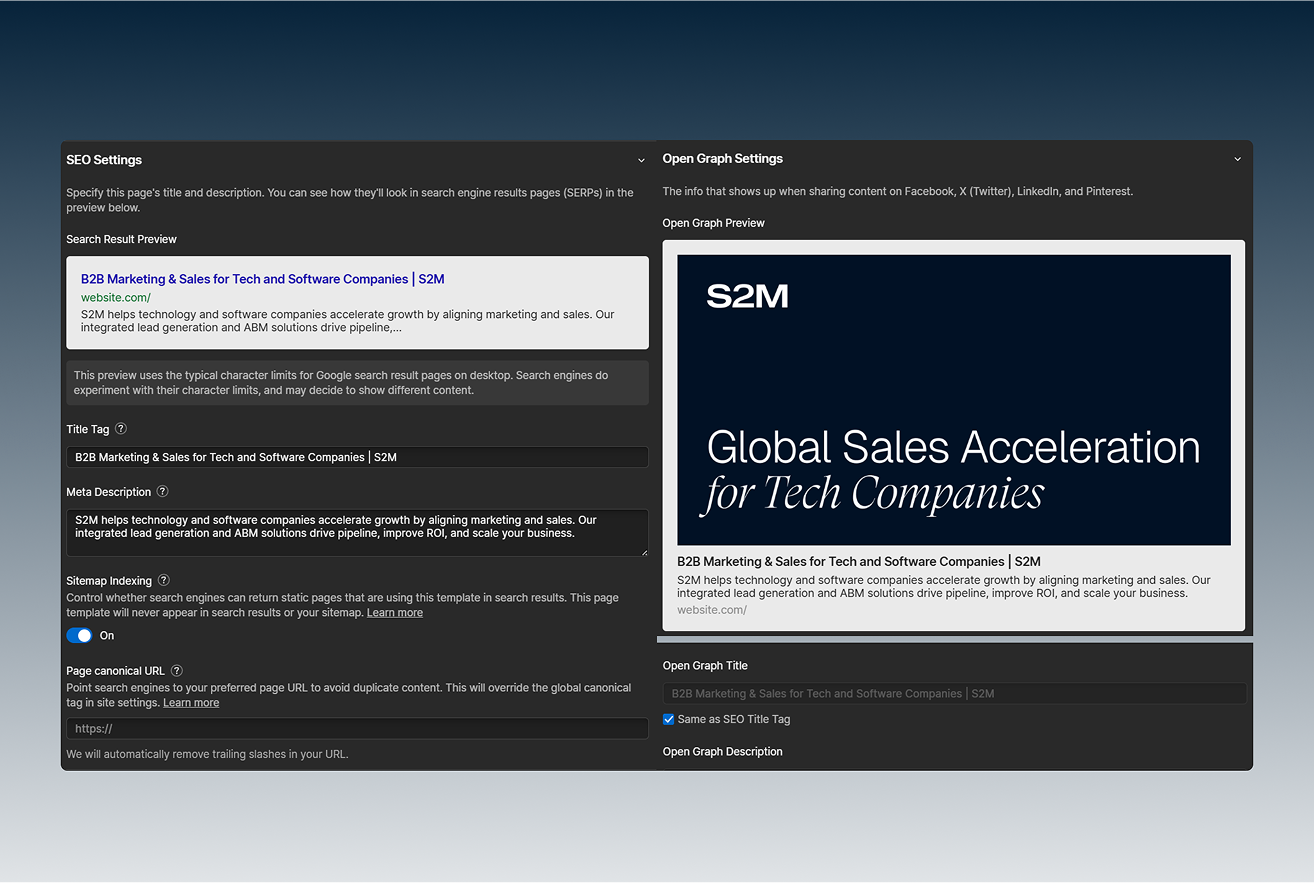Click the canonical URL https:// field

(x=357, y=729)
